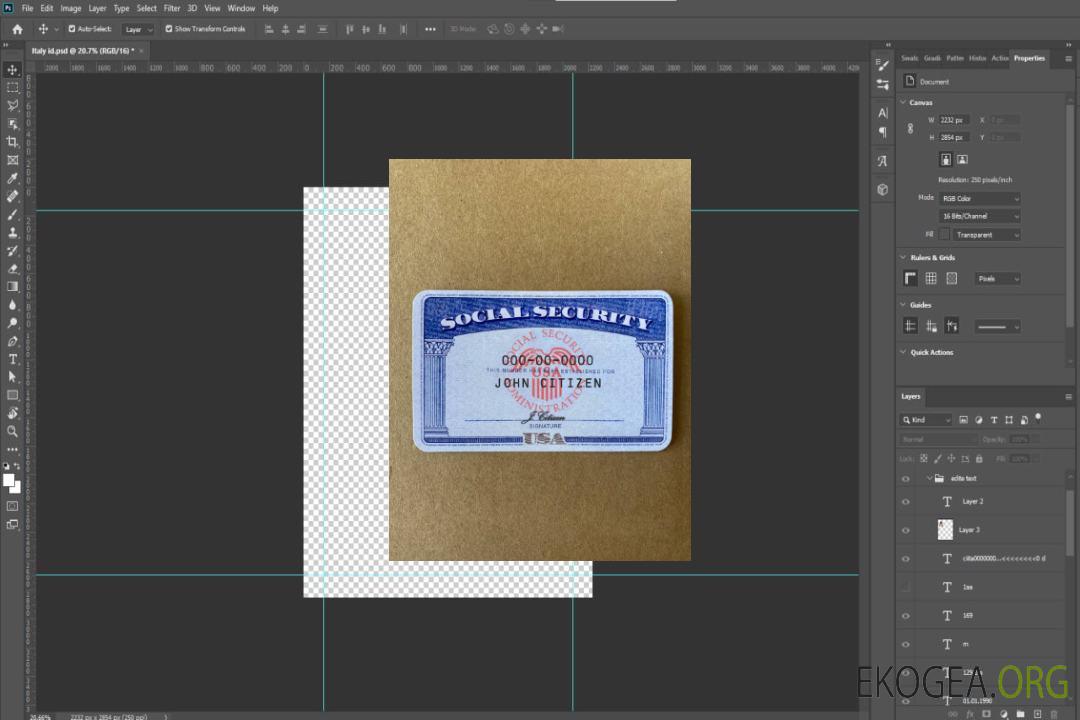Click align left edges icon

tap(269, 29)
